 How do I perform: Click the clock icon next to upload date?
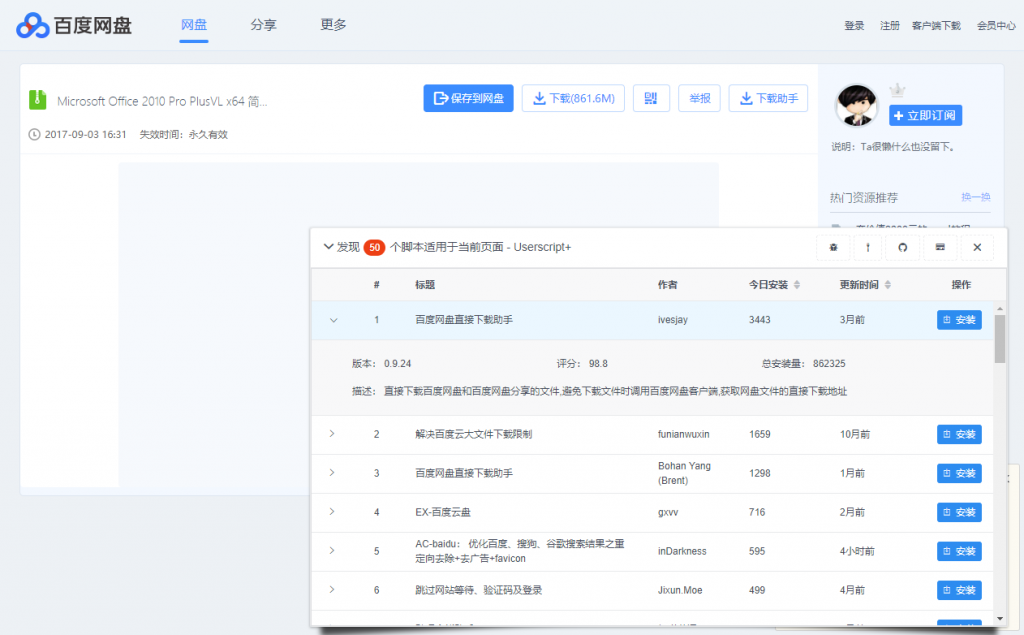click(x=34, y=135)
